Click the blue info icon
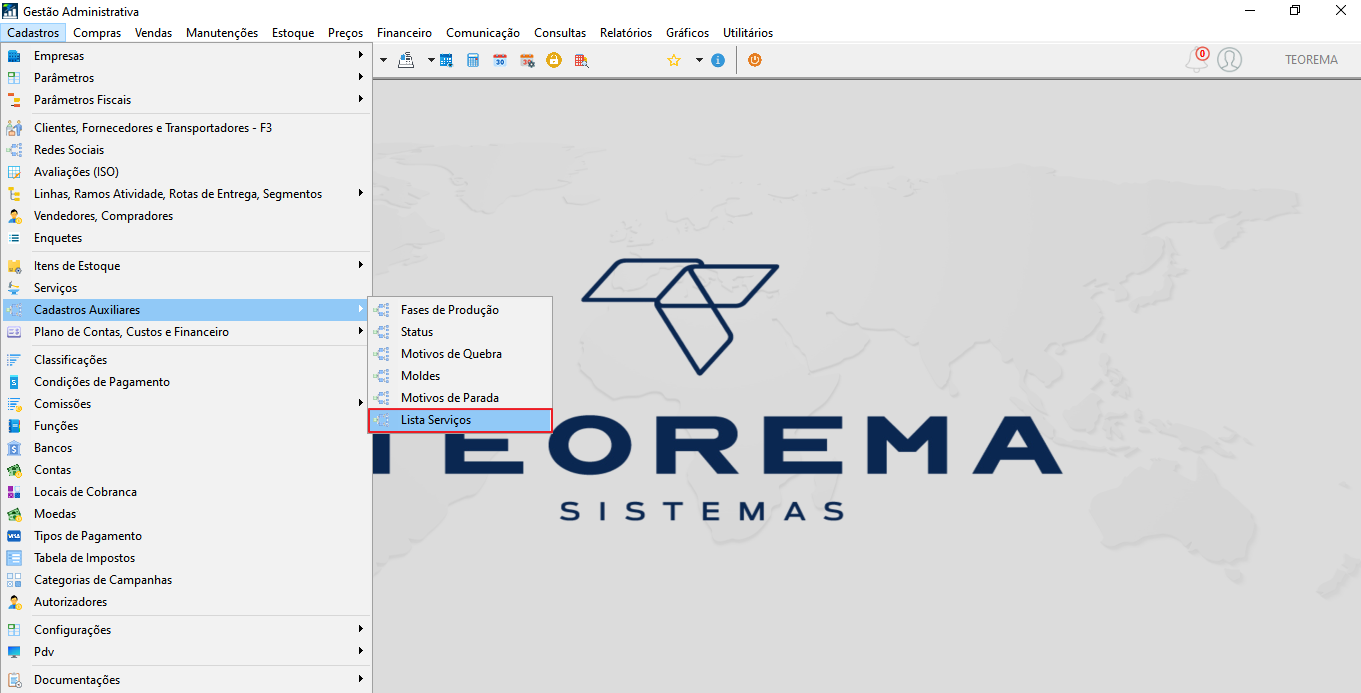1361x693 pixels. (718, 60)
